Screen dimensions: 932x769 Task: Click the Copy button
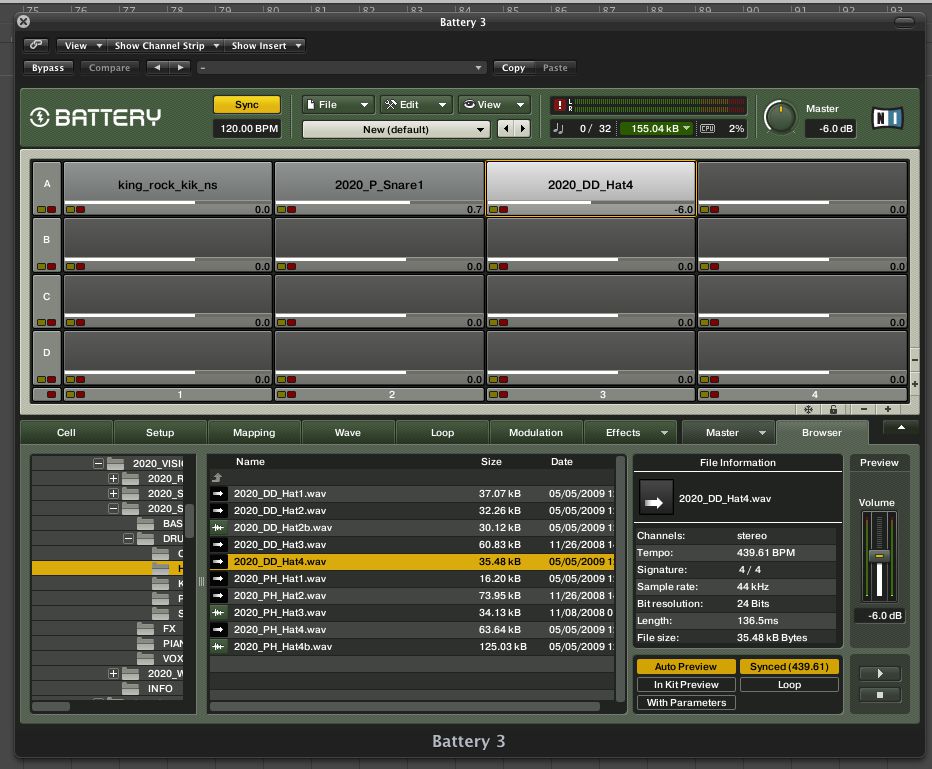(x=513, y=68)
